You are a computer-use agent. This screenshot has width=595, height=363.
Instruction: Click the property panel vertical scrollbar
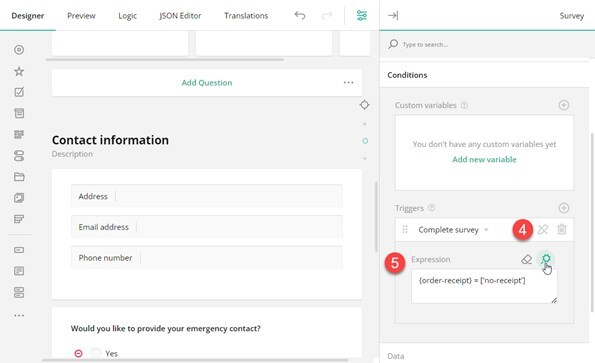592,222
